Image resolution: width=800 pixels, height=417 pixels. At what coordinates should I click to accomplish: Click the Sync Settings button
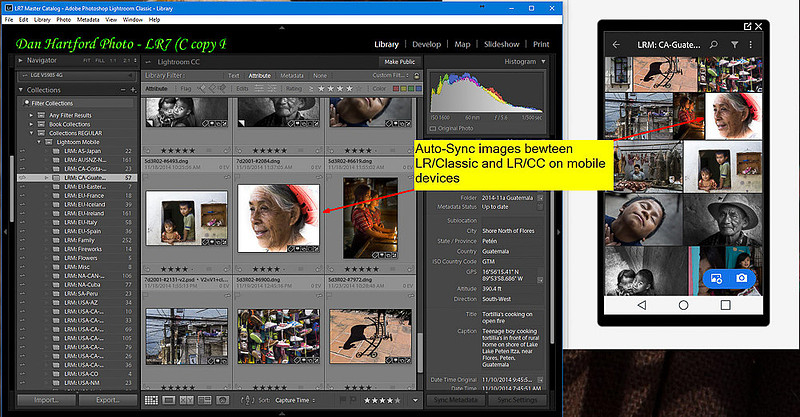[517, 400]
